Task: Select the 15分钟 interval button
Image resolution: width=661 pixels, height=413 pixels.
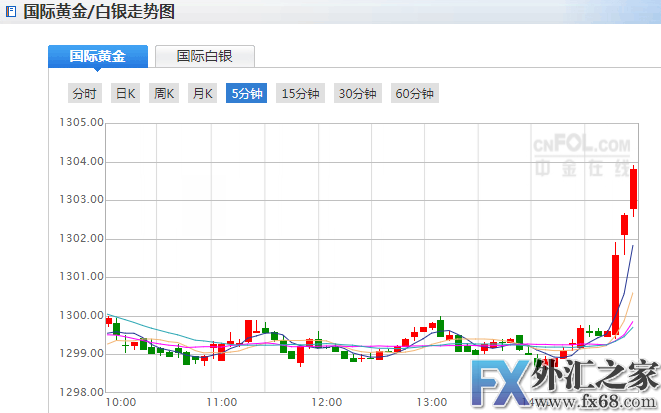Action: point(301,93)
